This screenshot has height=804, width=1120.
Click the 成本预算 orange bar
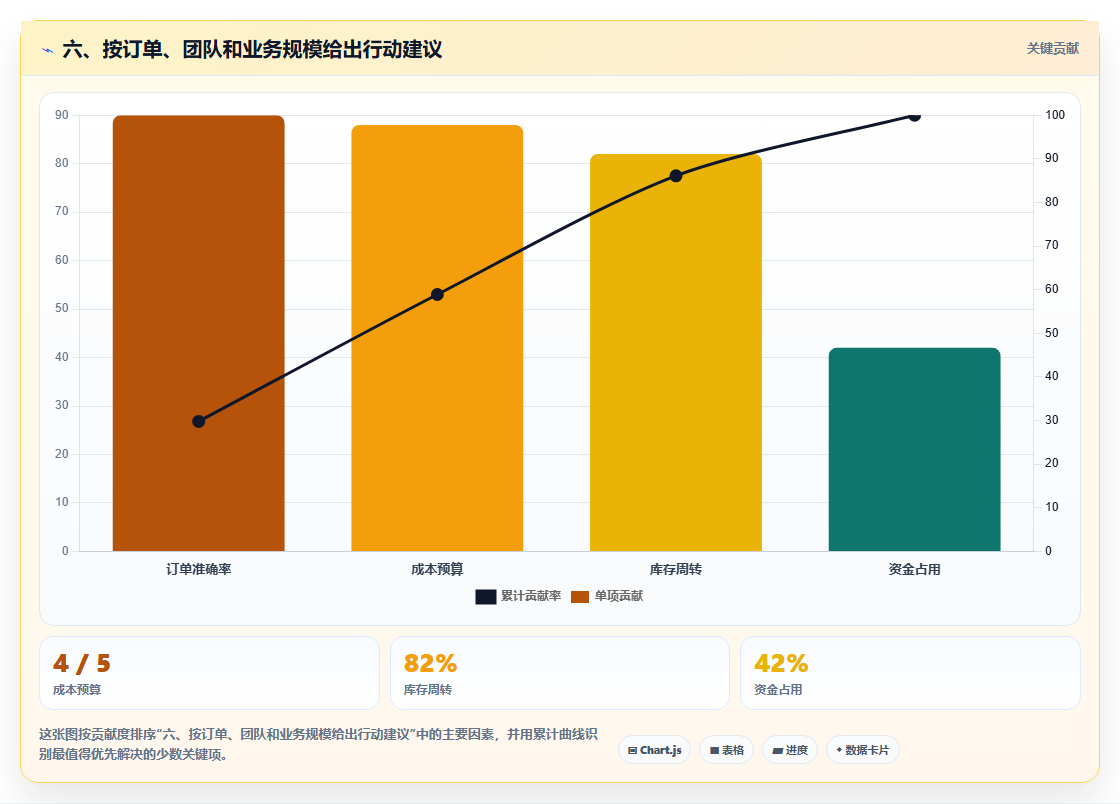point(437,338)
